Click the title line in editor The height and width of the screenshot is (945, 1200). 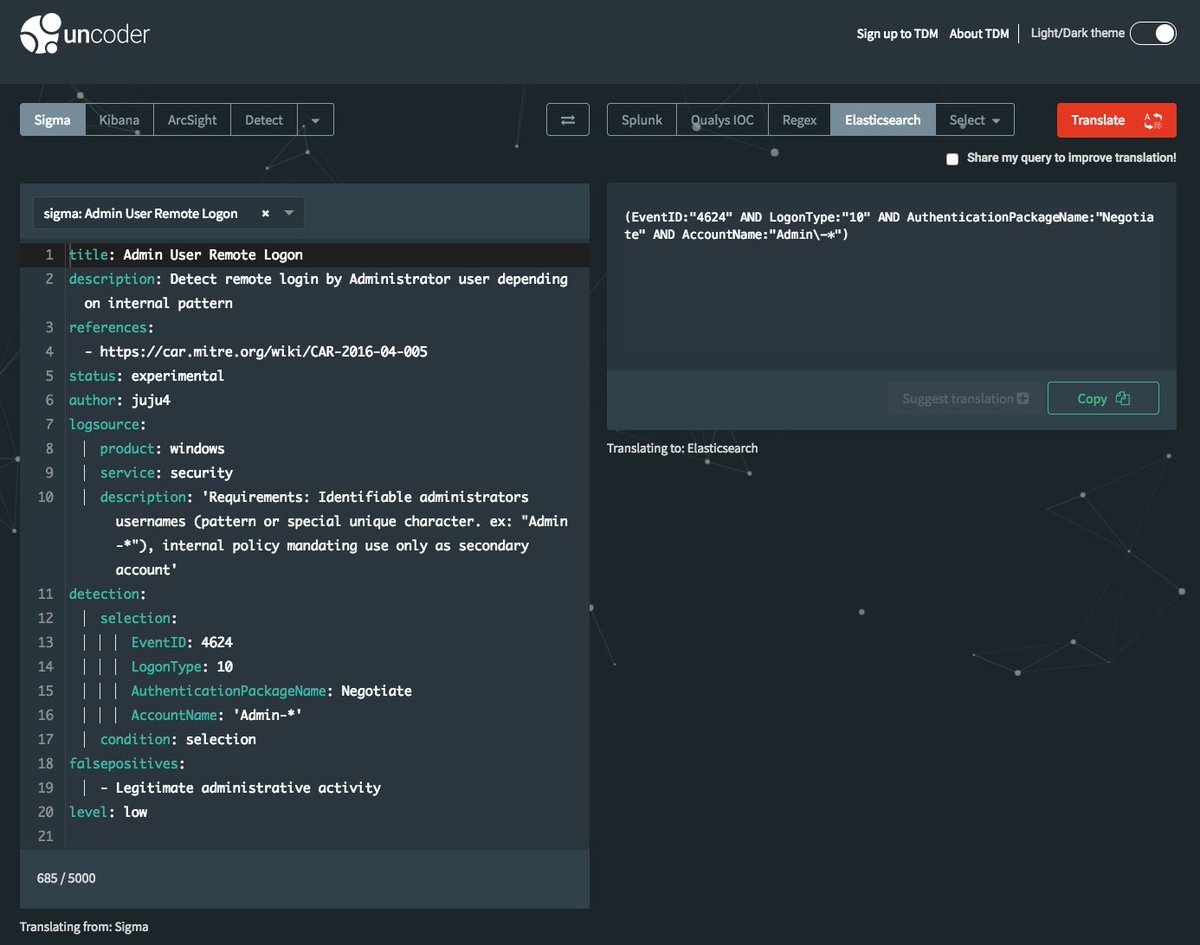pos(186,255)
